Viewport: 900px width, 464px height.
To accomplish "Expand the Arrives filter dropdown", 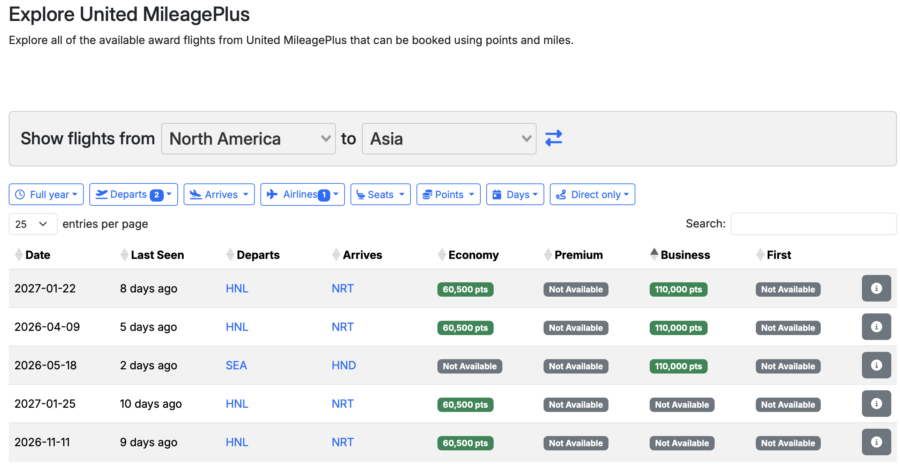I will 219,195.
